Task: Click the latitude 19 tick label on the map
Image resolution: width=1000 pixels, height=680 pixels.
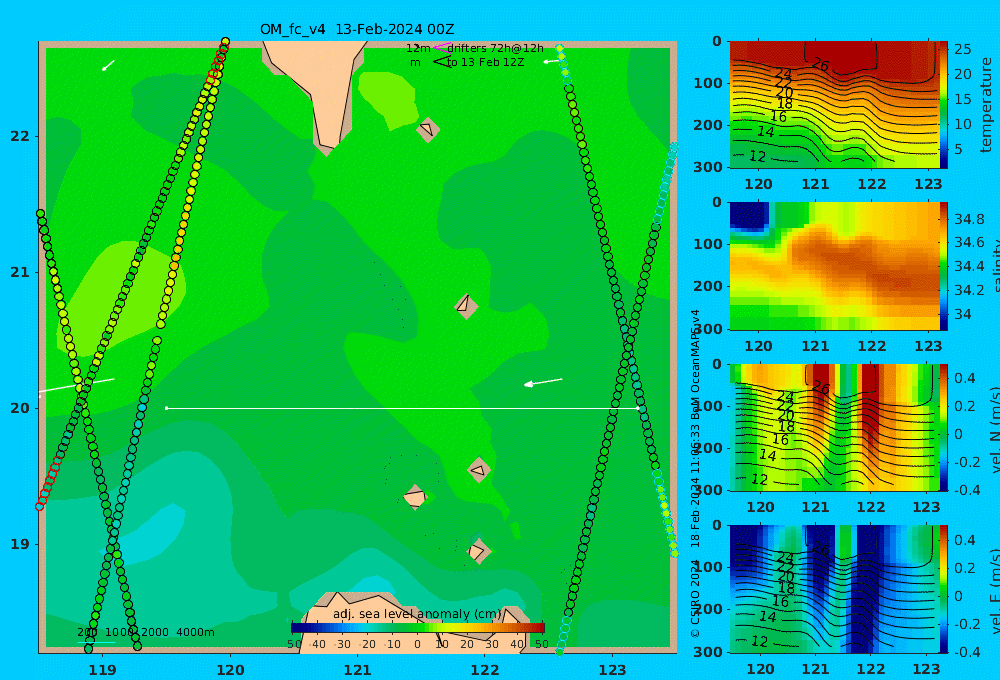Action: [20, 544]
